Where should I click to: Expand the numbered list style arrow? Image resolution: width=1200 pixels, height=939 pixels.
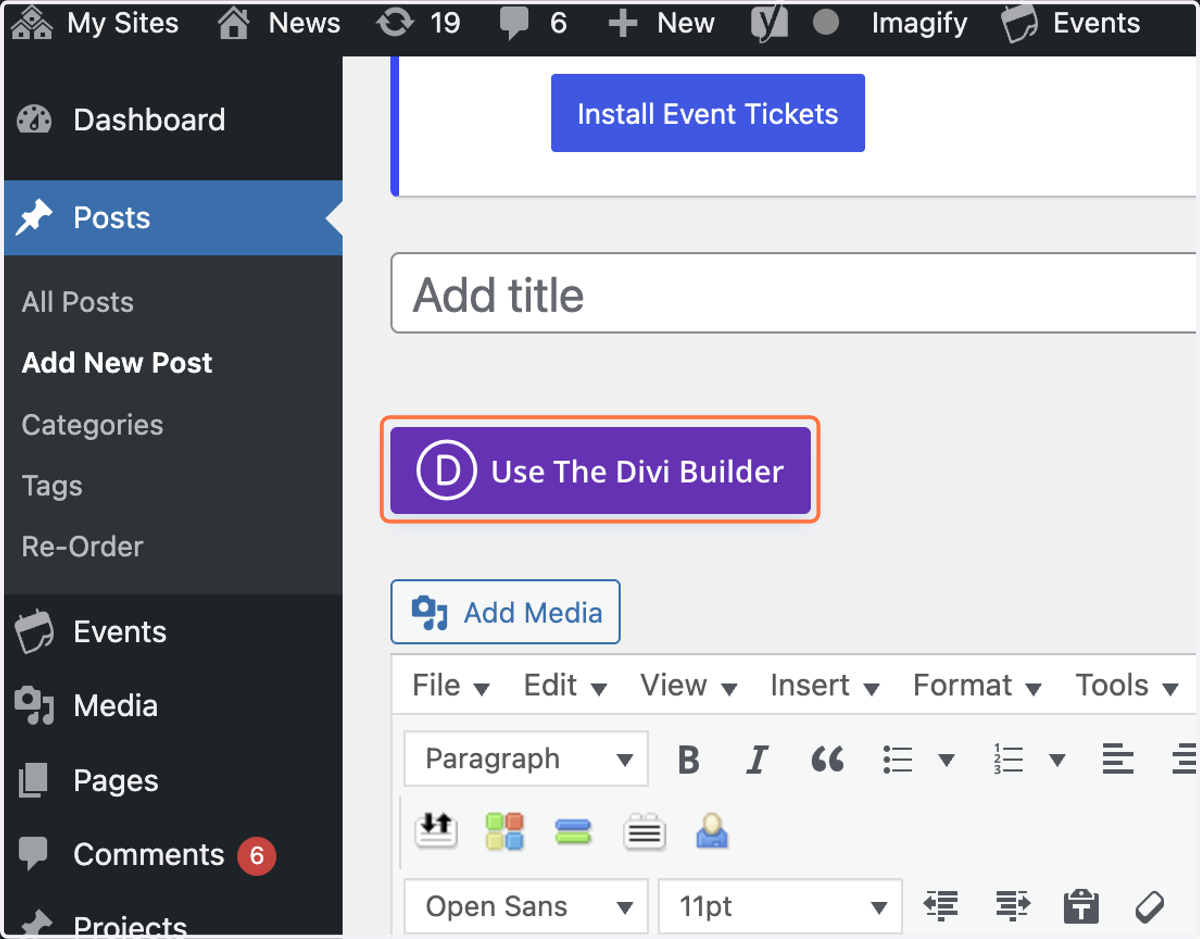point(1056,760)
